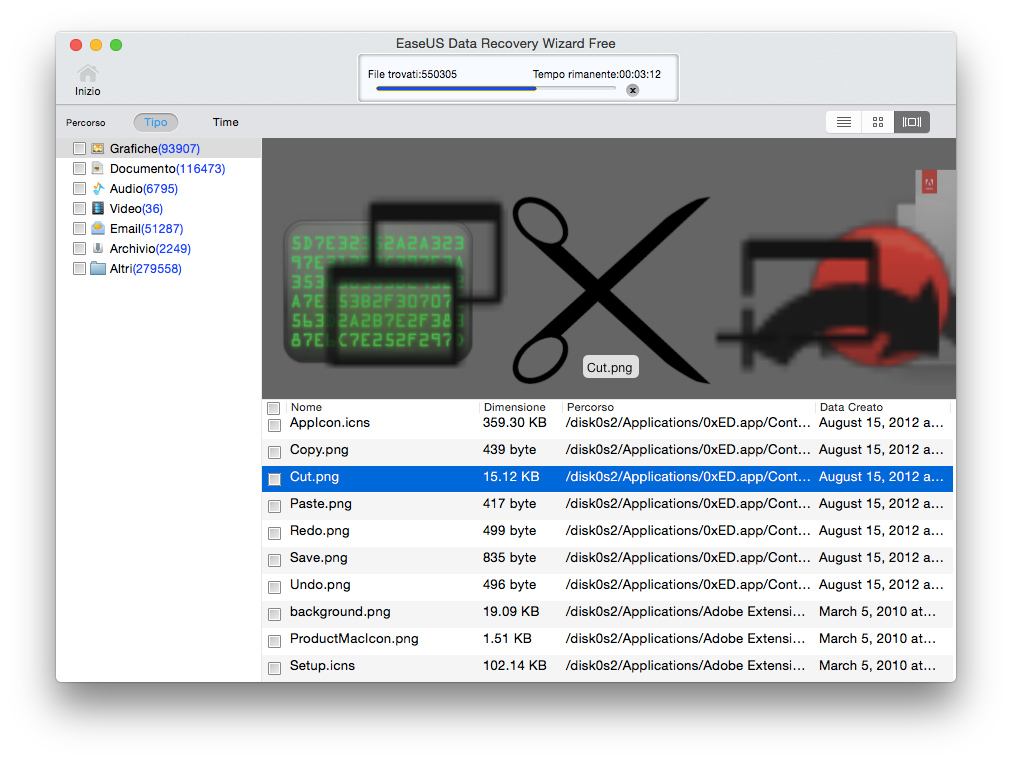The image size is (1012, 762).
Task: Select the Email(51287) category
Action: (147, 228)
